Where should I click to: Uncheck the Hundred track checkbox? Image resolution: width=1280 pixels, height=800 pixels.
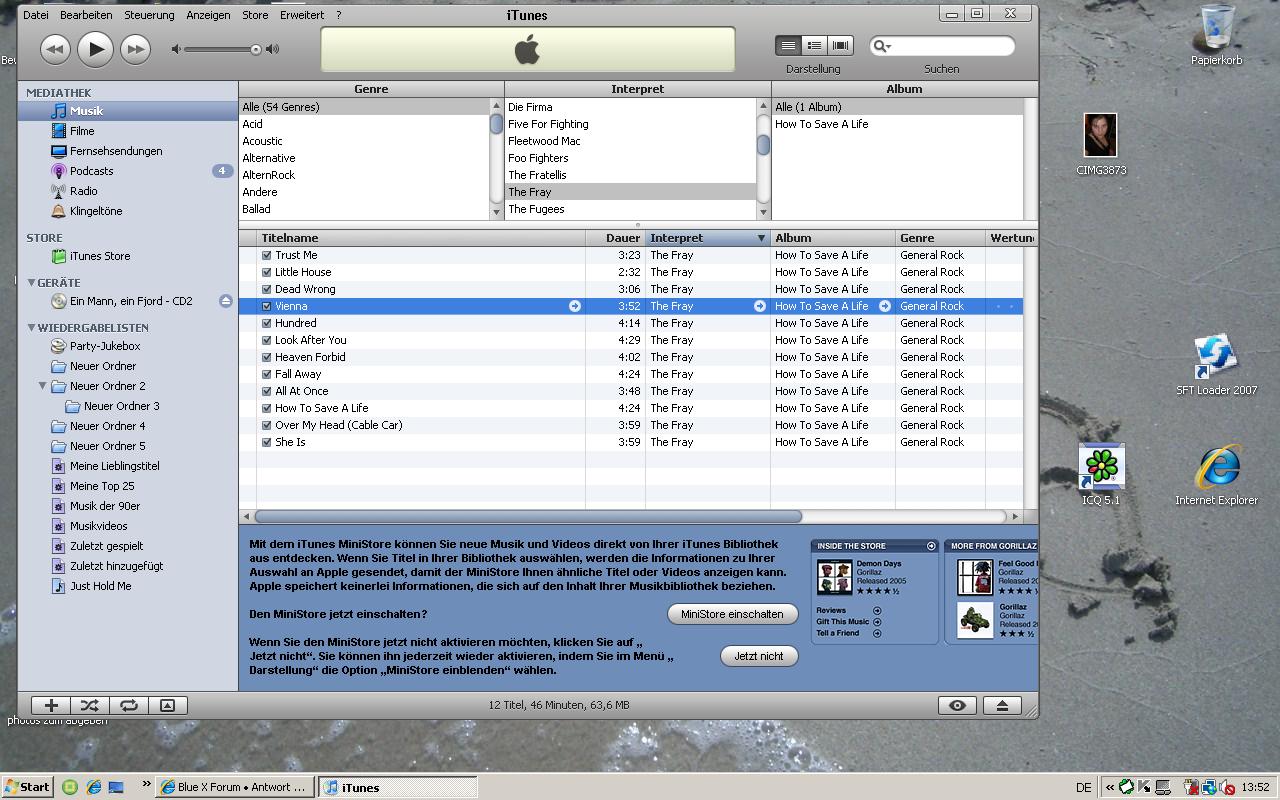[267, 323]
